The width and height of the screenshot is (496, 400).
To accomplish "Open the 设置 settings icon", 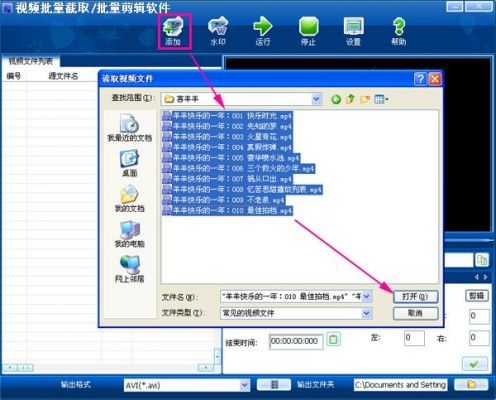I will click(x=353, y=31).
